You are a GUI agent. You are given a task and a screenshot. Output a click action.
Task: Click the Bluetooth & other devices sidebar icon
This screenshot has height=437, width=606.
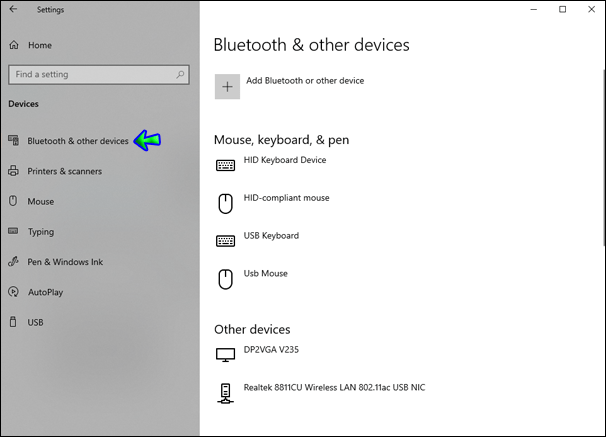point(14,140)
